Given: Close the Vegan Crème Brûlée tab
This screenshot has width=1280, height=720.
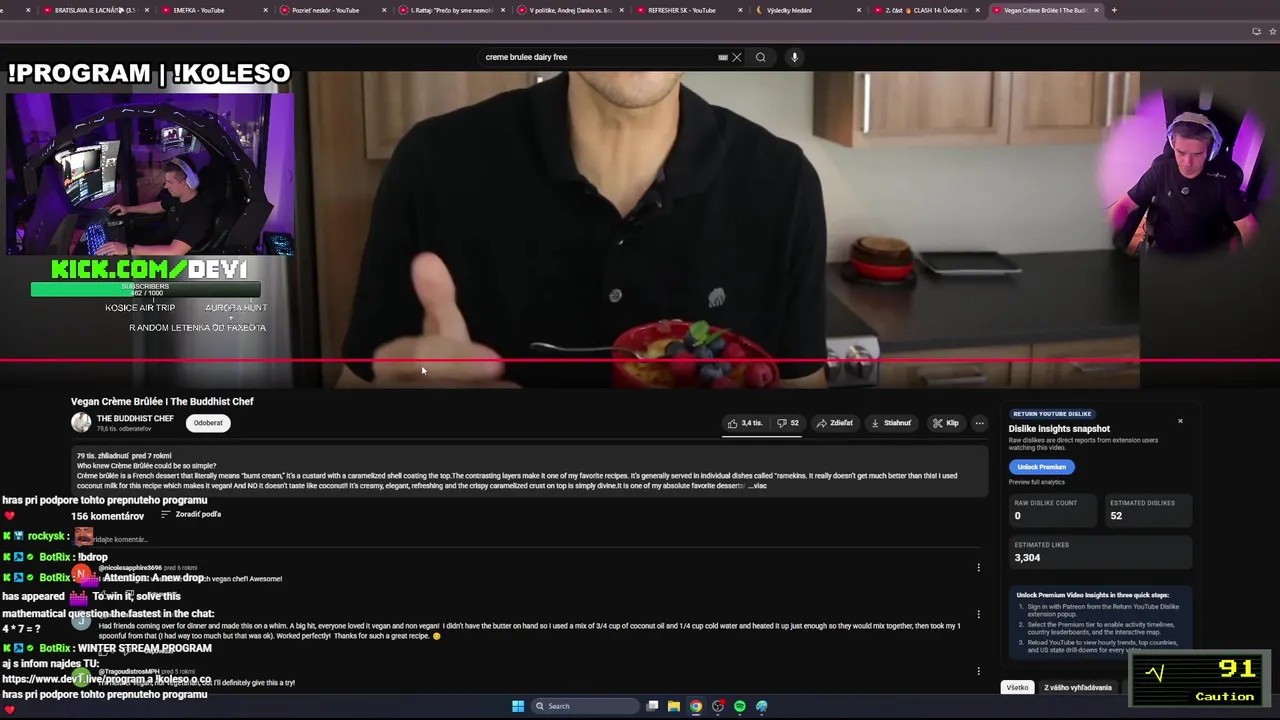Looking at the screenshot, I should click(x=1097, y=10).
